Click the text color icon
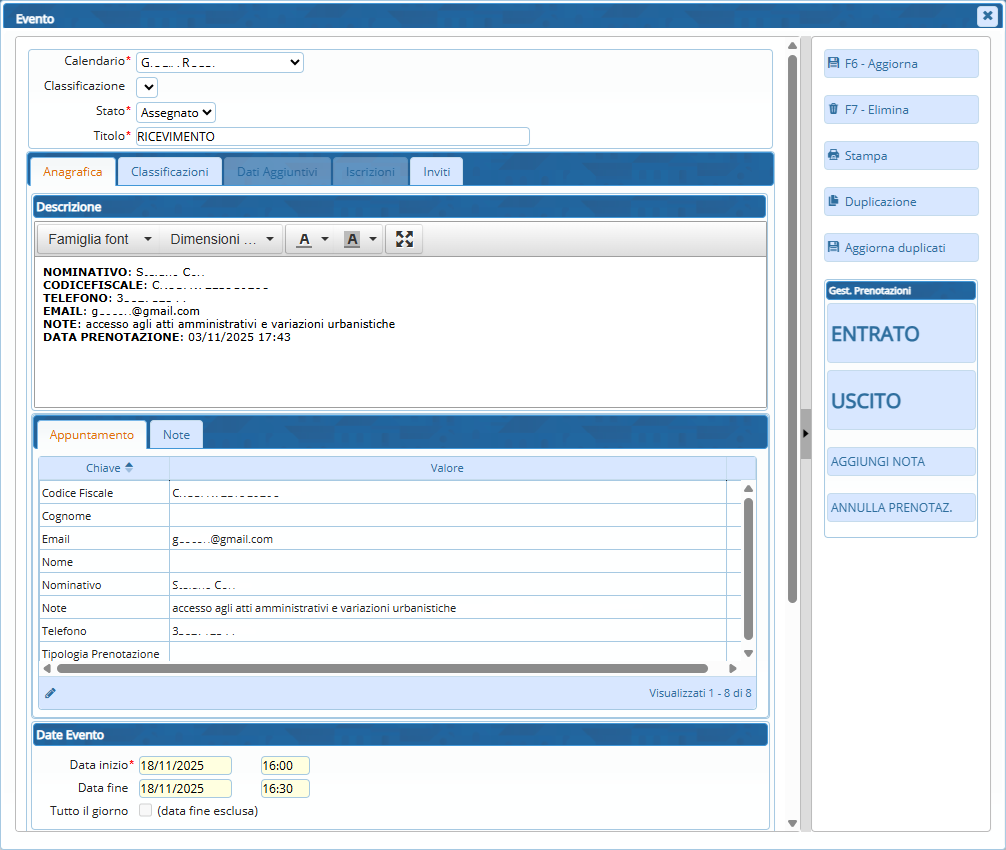This screenshot has height=850, width=1006. [x=305, y=239]
